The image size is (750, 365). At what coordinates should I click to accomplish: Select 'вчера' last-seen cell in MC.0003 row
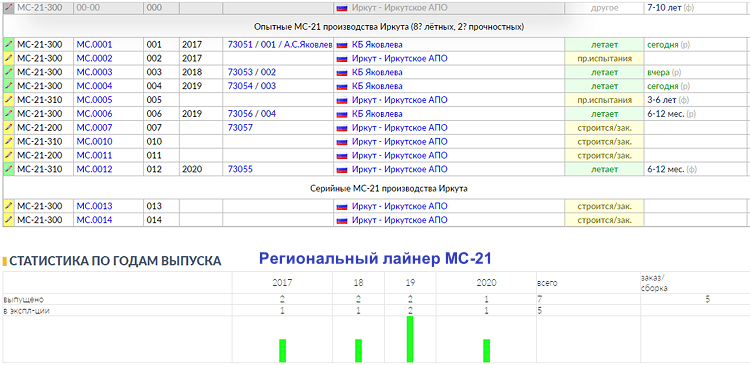696,73
